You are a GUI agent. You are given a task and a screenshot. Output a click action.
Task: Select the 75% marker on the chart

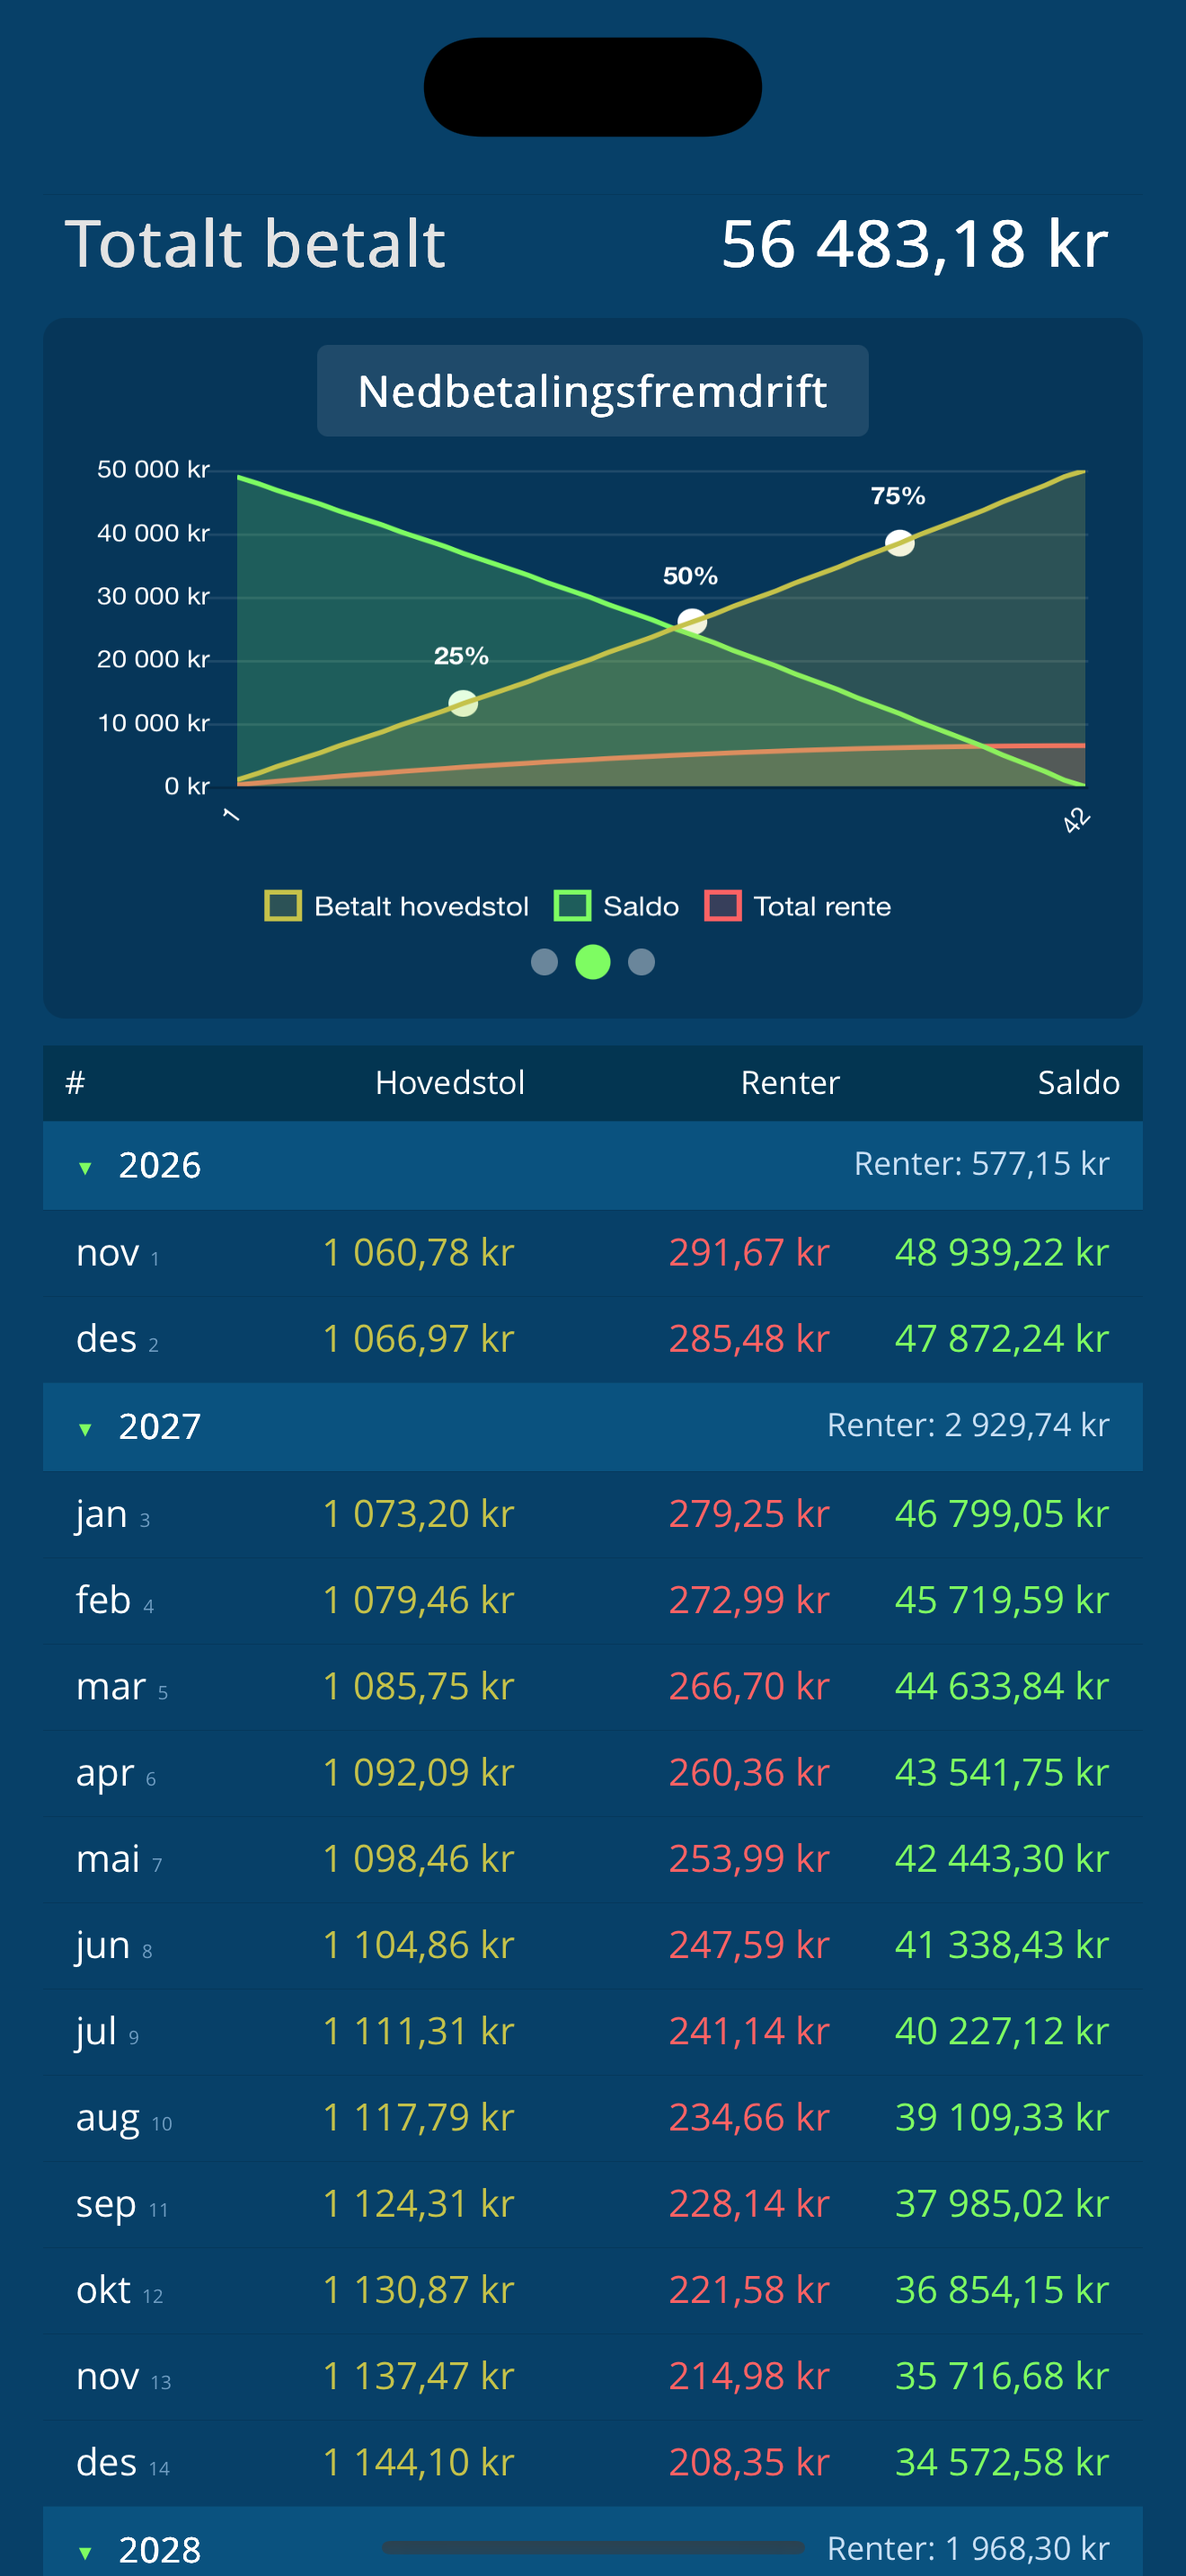click(900, 543)
